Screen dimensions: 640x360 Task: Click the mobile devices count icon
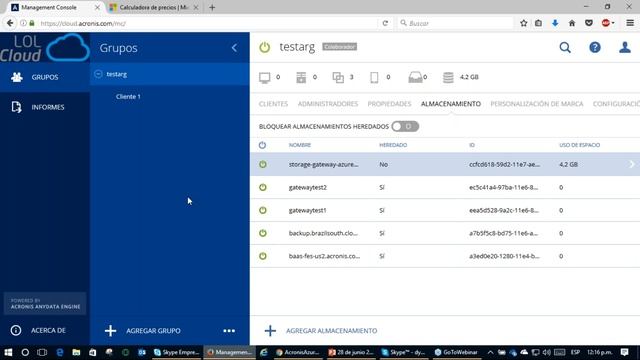pyautogui.click(x=374, y=77)
